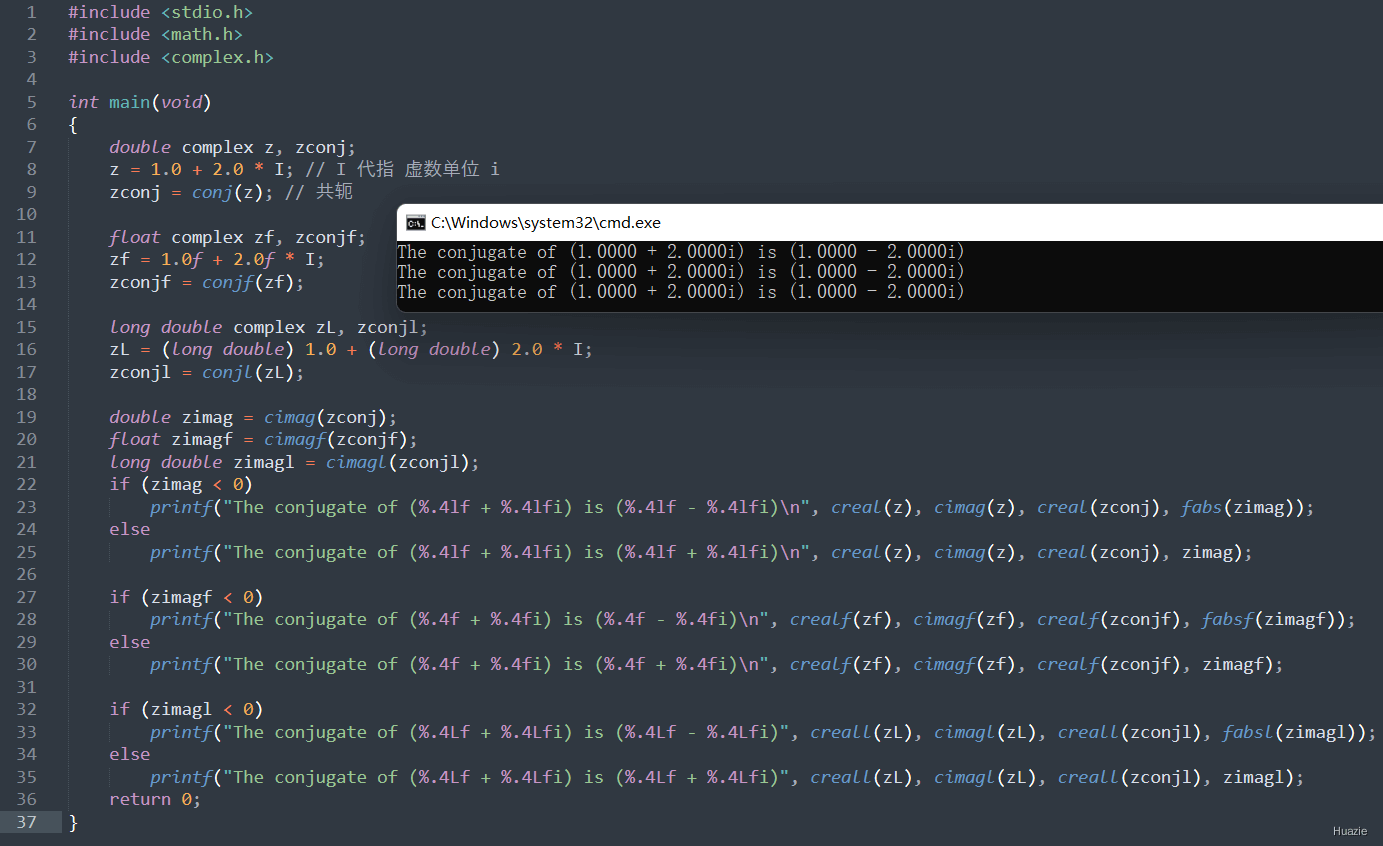
Task: Click gutter line number 14
Action: tap(26, 305)
